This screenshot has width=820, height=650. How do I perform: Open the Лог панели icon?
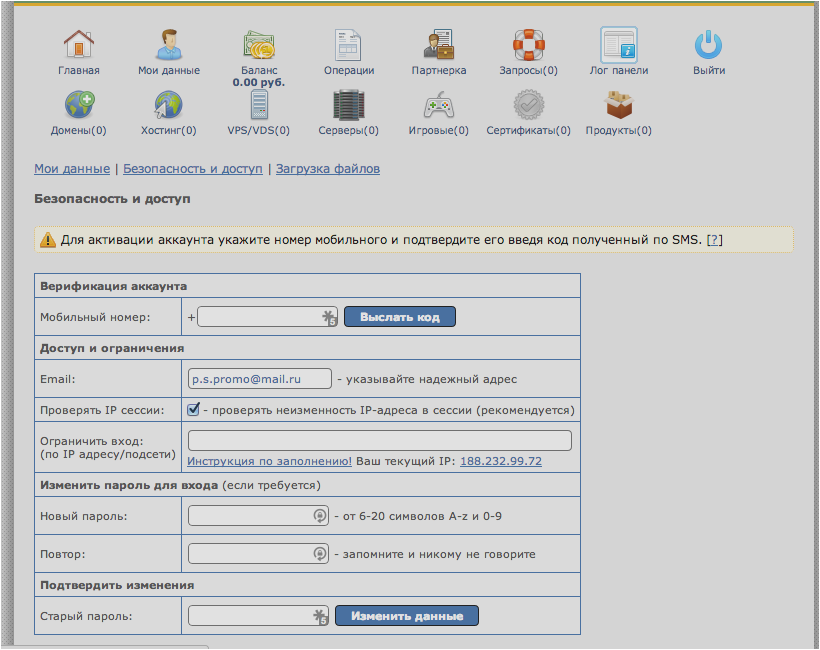click(619, 45)
